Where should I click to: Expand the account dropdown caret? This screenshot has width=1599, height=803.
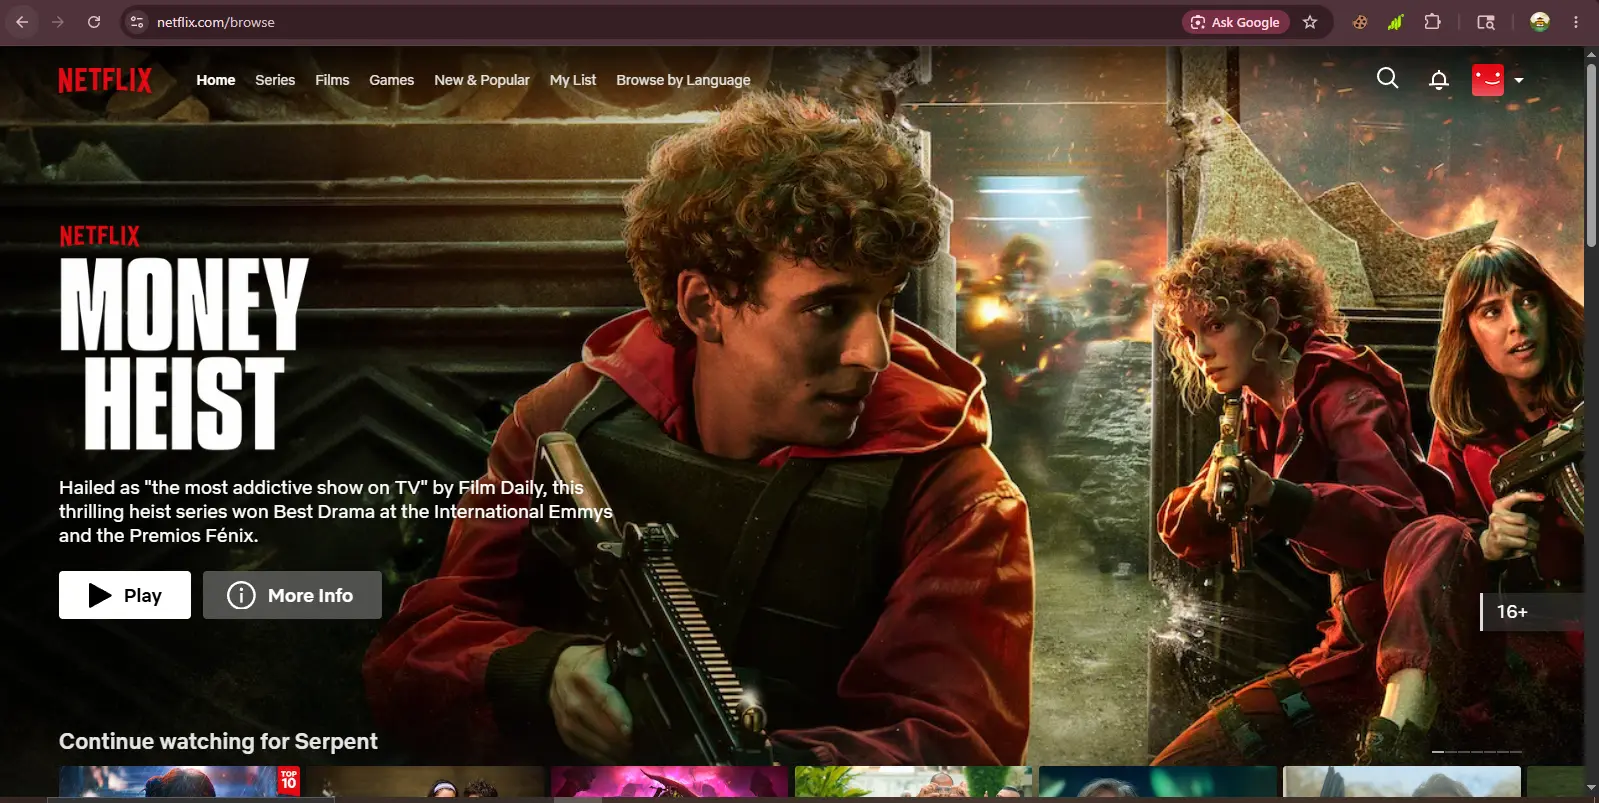(1519, 80)
